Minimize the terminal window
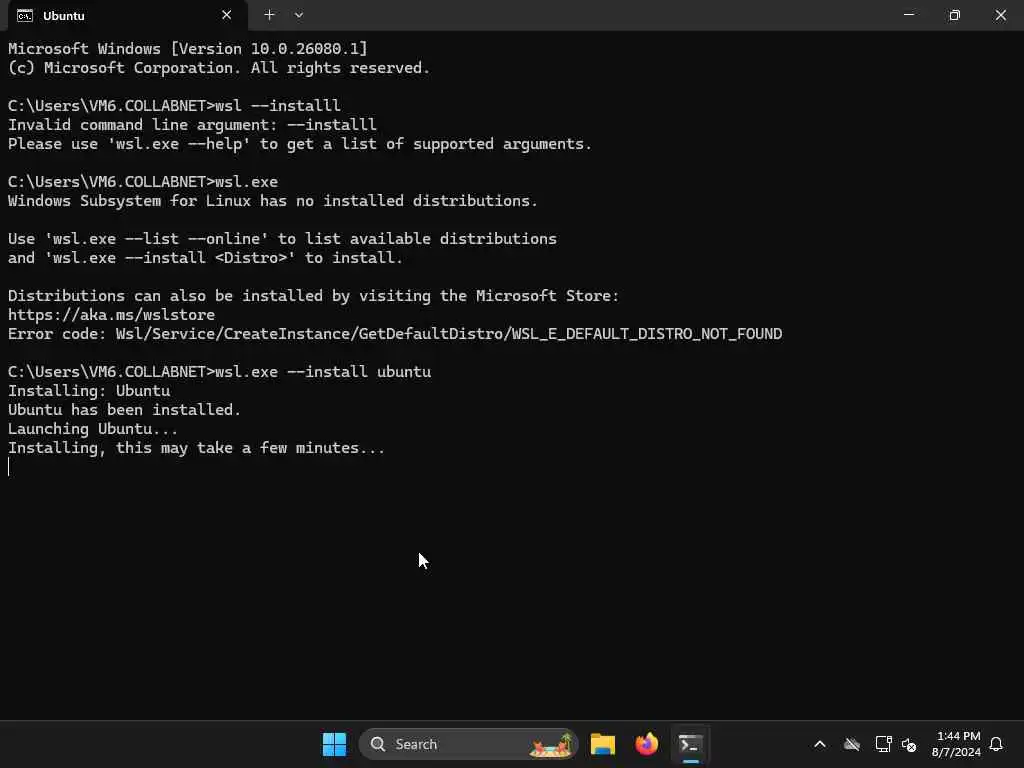Image resolution: width=1024 pixels, height=768 pixels. (x=908, y=14)
